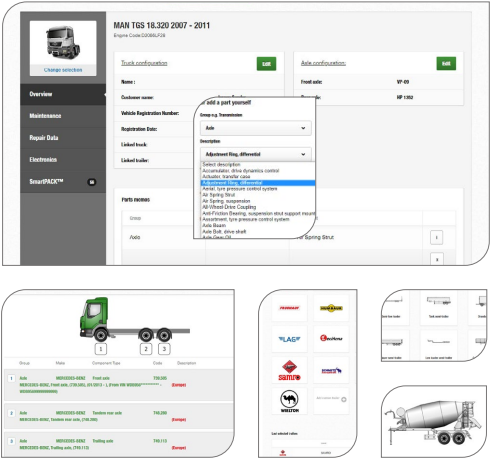The image size is (492, 458).
Task: Click Front axle component type text
Action: tap(101, 378)
